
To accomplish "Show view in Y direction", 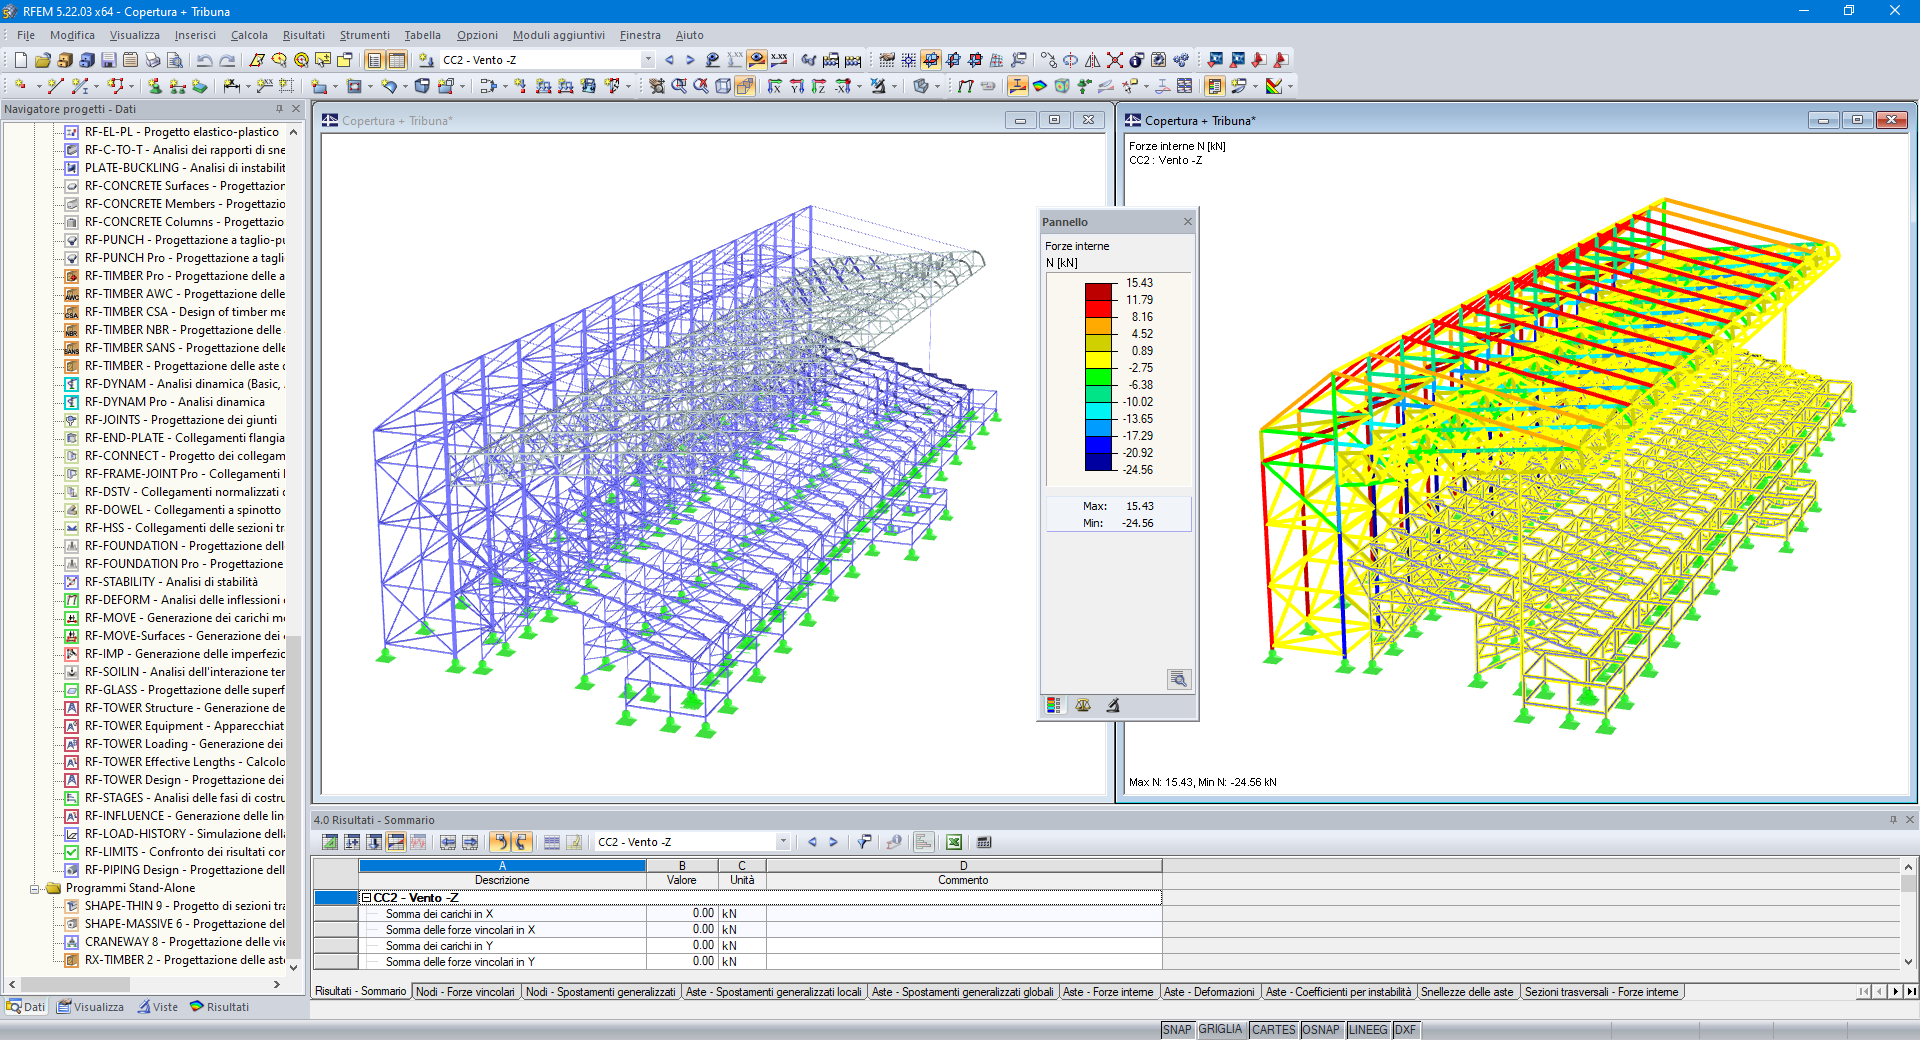I will coord(797,87).
